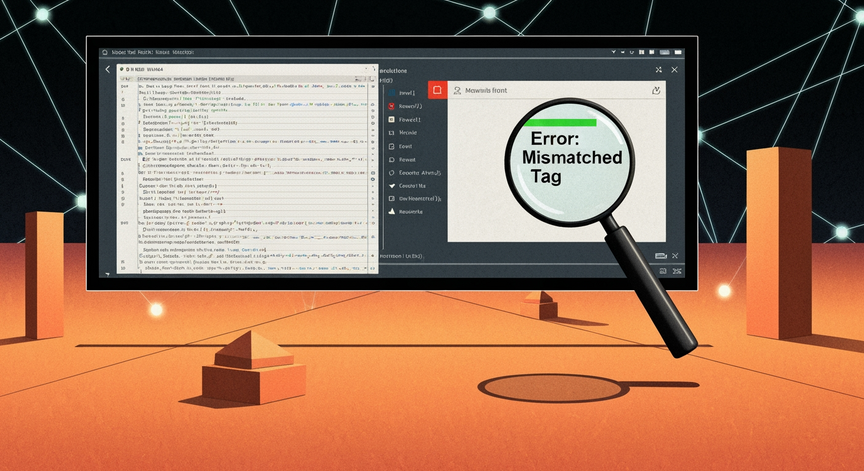This screenshot has height=471, width=864.
Task: Click the home icon in the top title bar
Action: (x=105, y=52)
